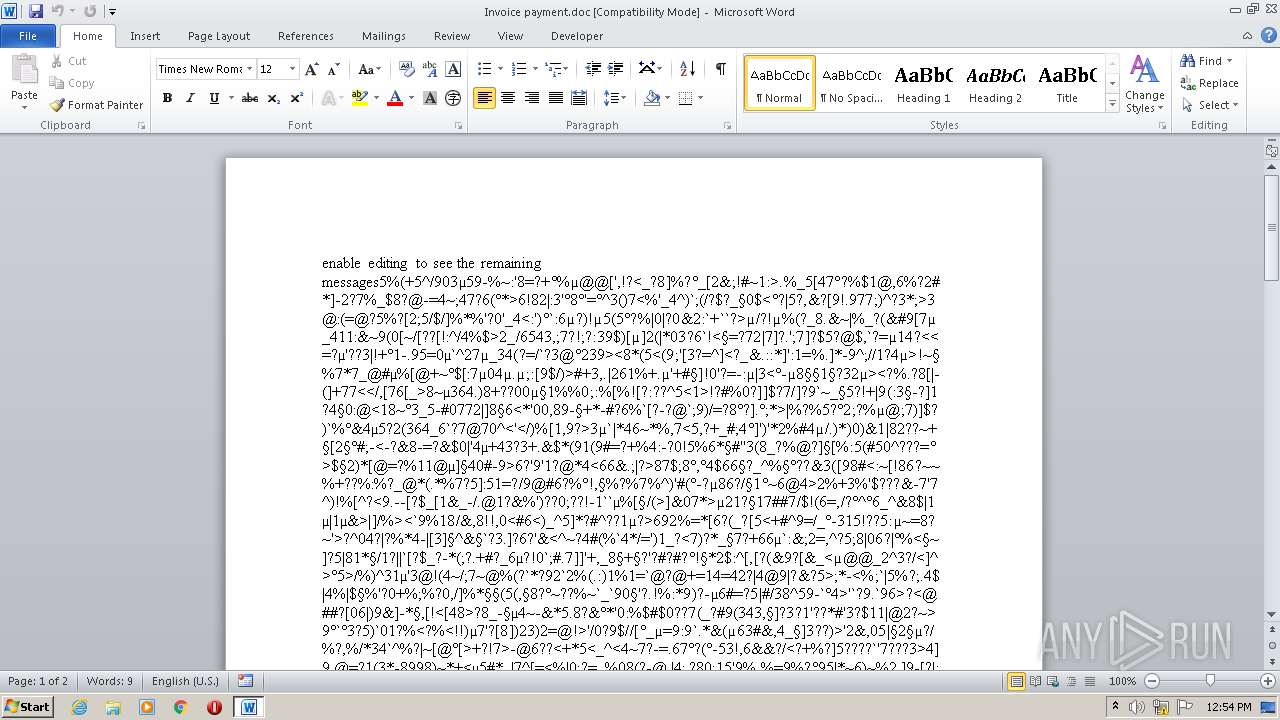Apply the No Spacing style
The image size is (1280, 720).
851,83
